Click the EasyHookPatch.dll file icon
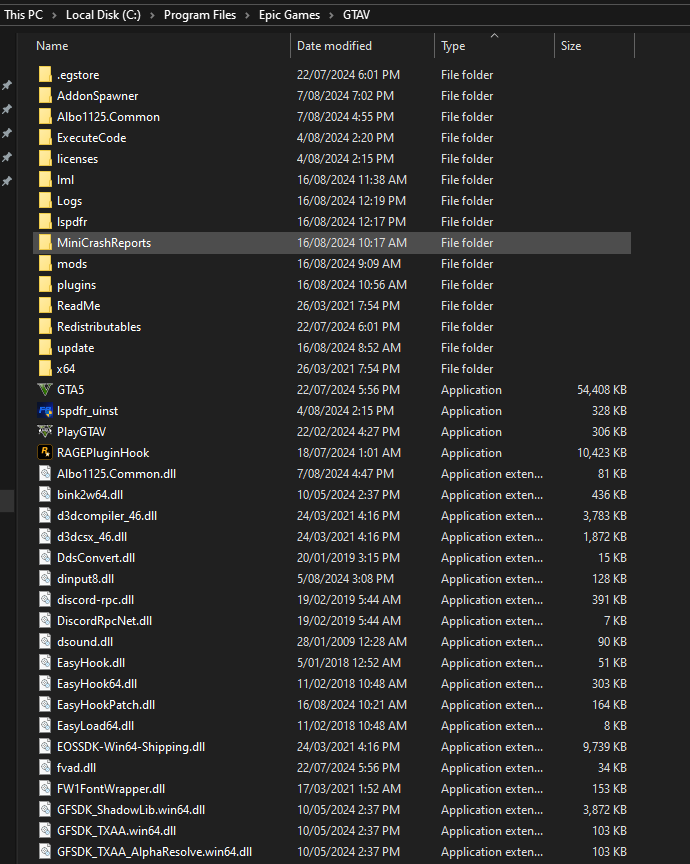The width and height of the screenshot is (690, 864). 45,705
